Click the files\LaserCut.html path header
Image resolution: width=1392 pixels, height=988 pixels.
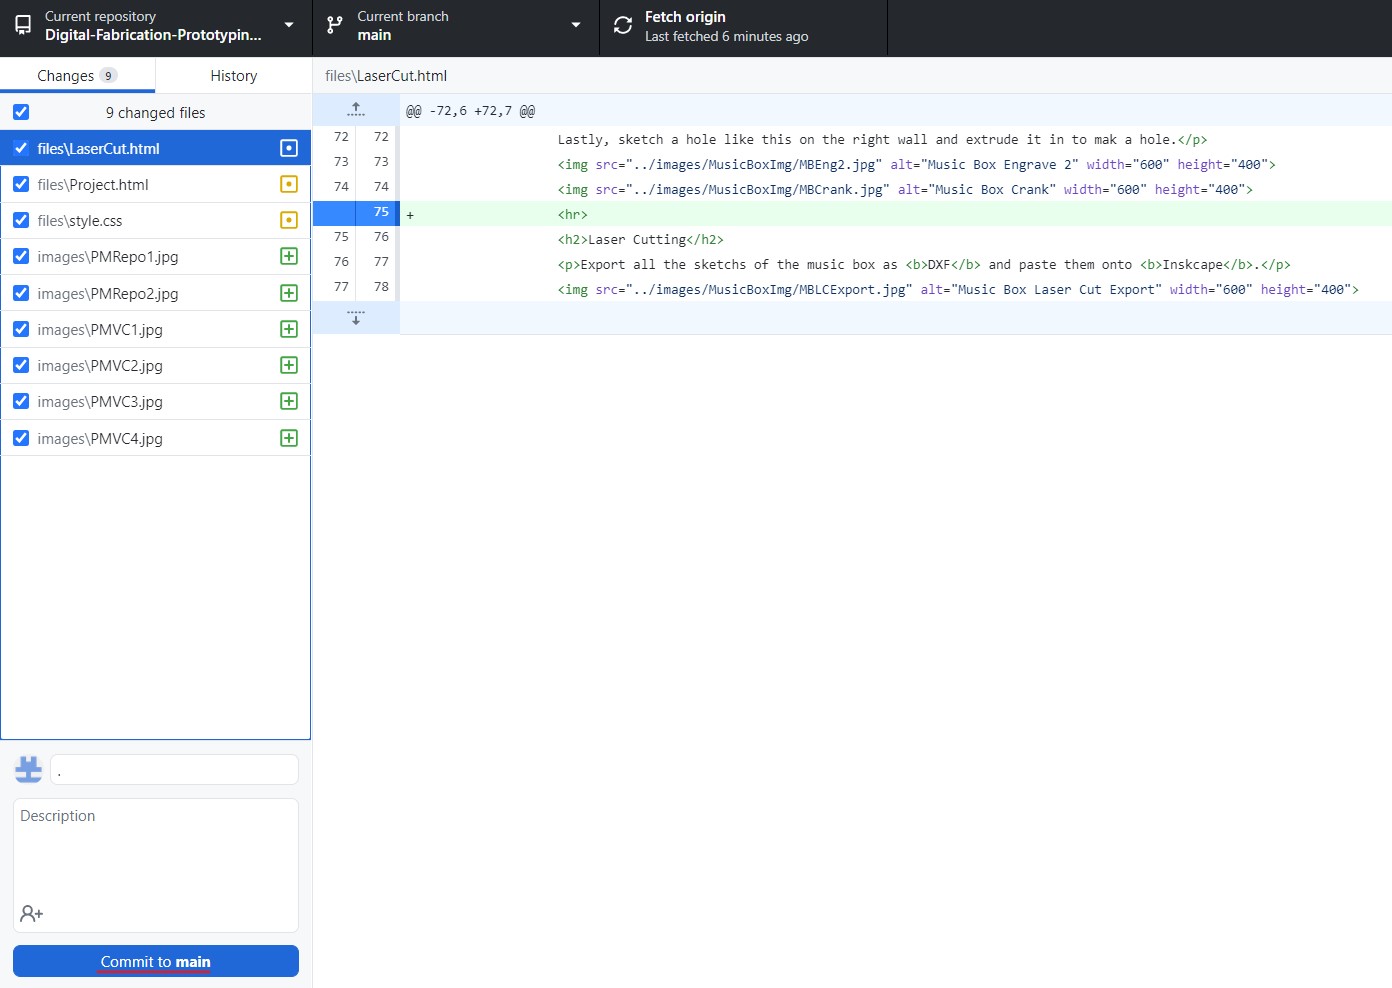coord(386,76)
